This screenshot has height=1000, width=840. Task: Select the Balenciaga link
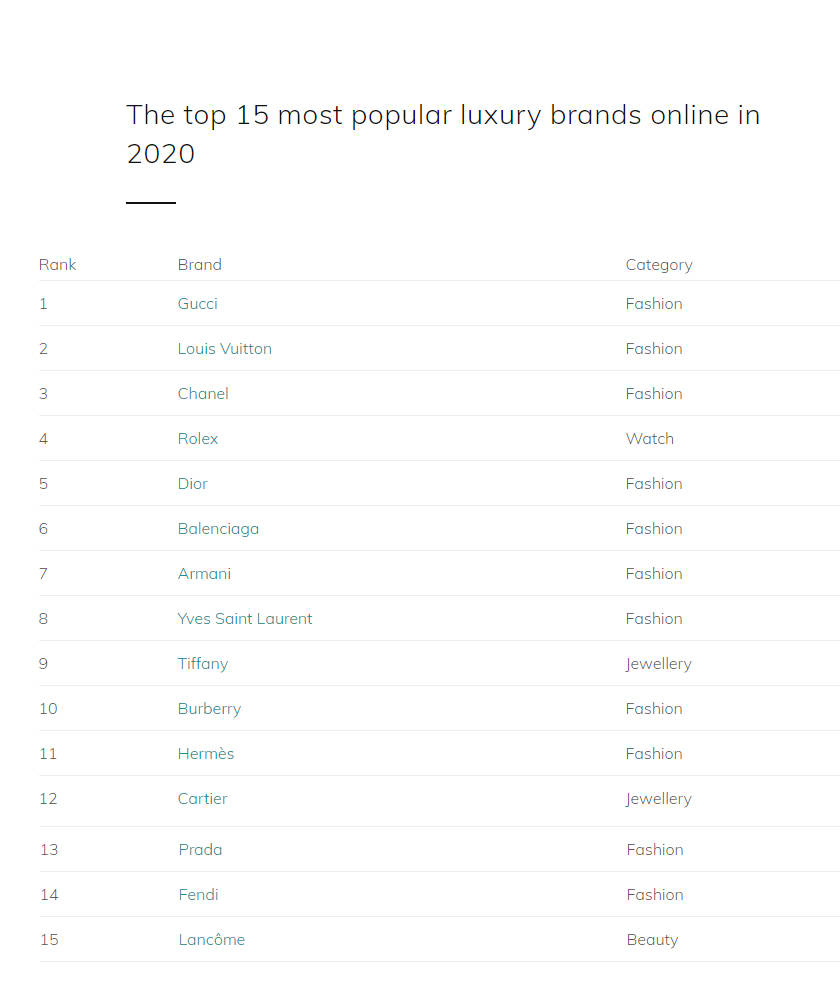click(218, 529)
